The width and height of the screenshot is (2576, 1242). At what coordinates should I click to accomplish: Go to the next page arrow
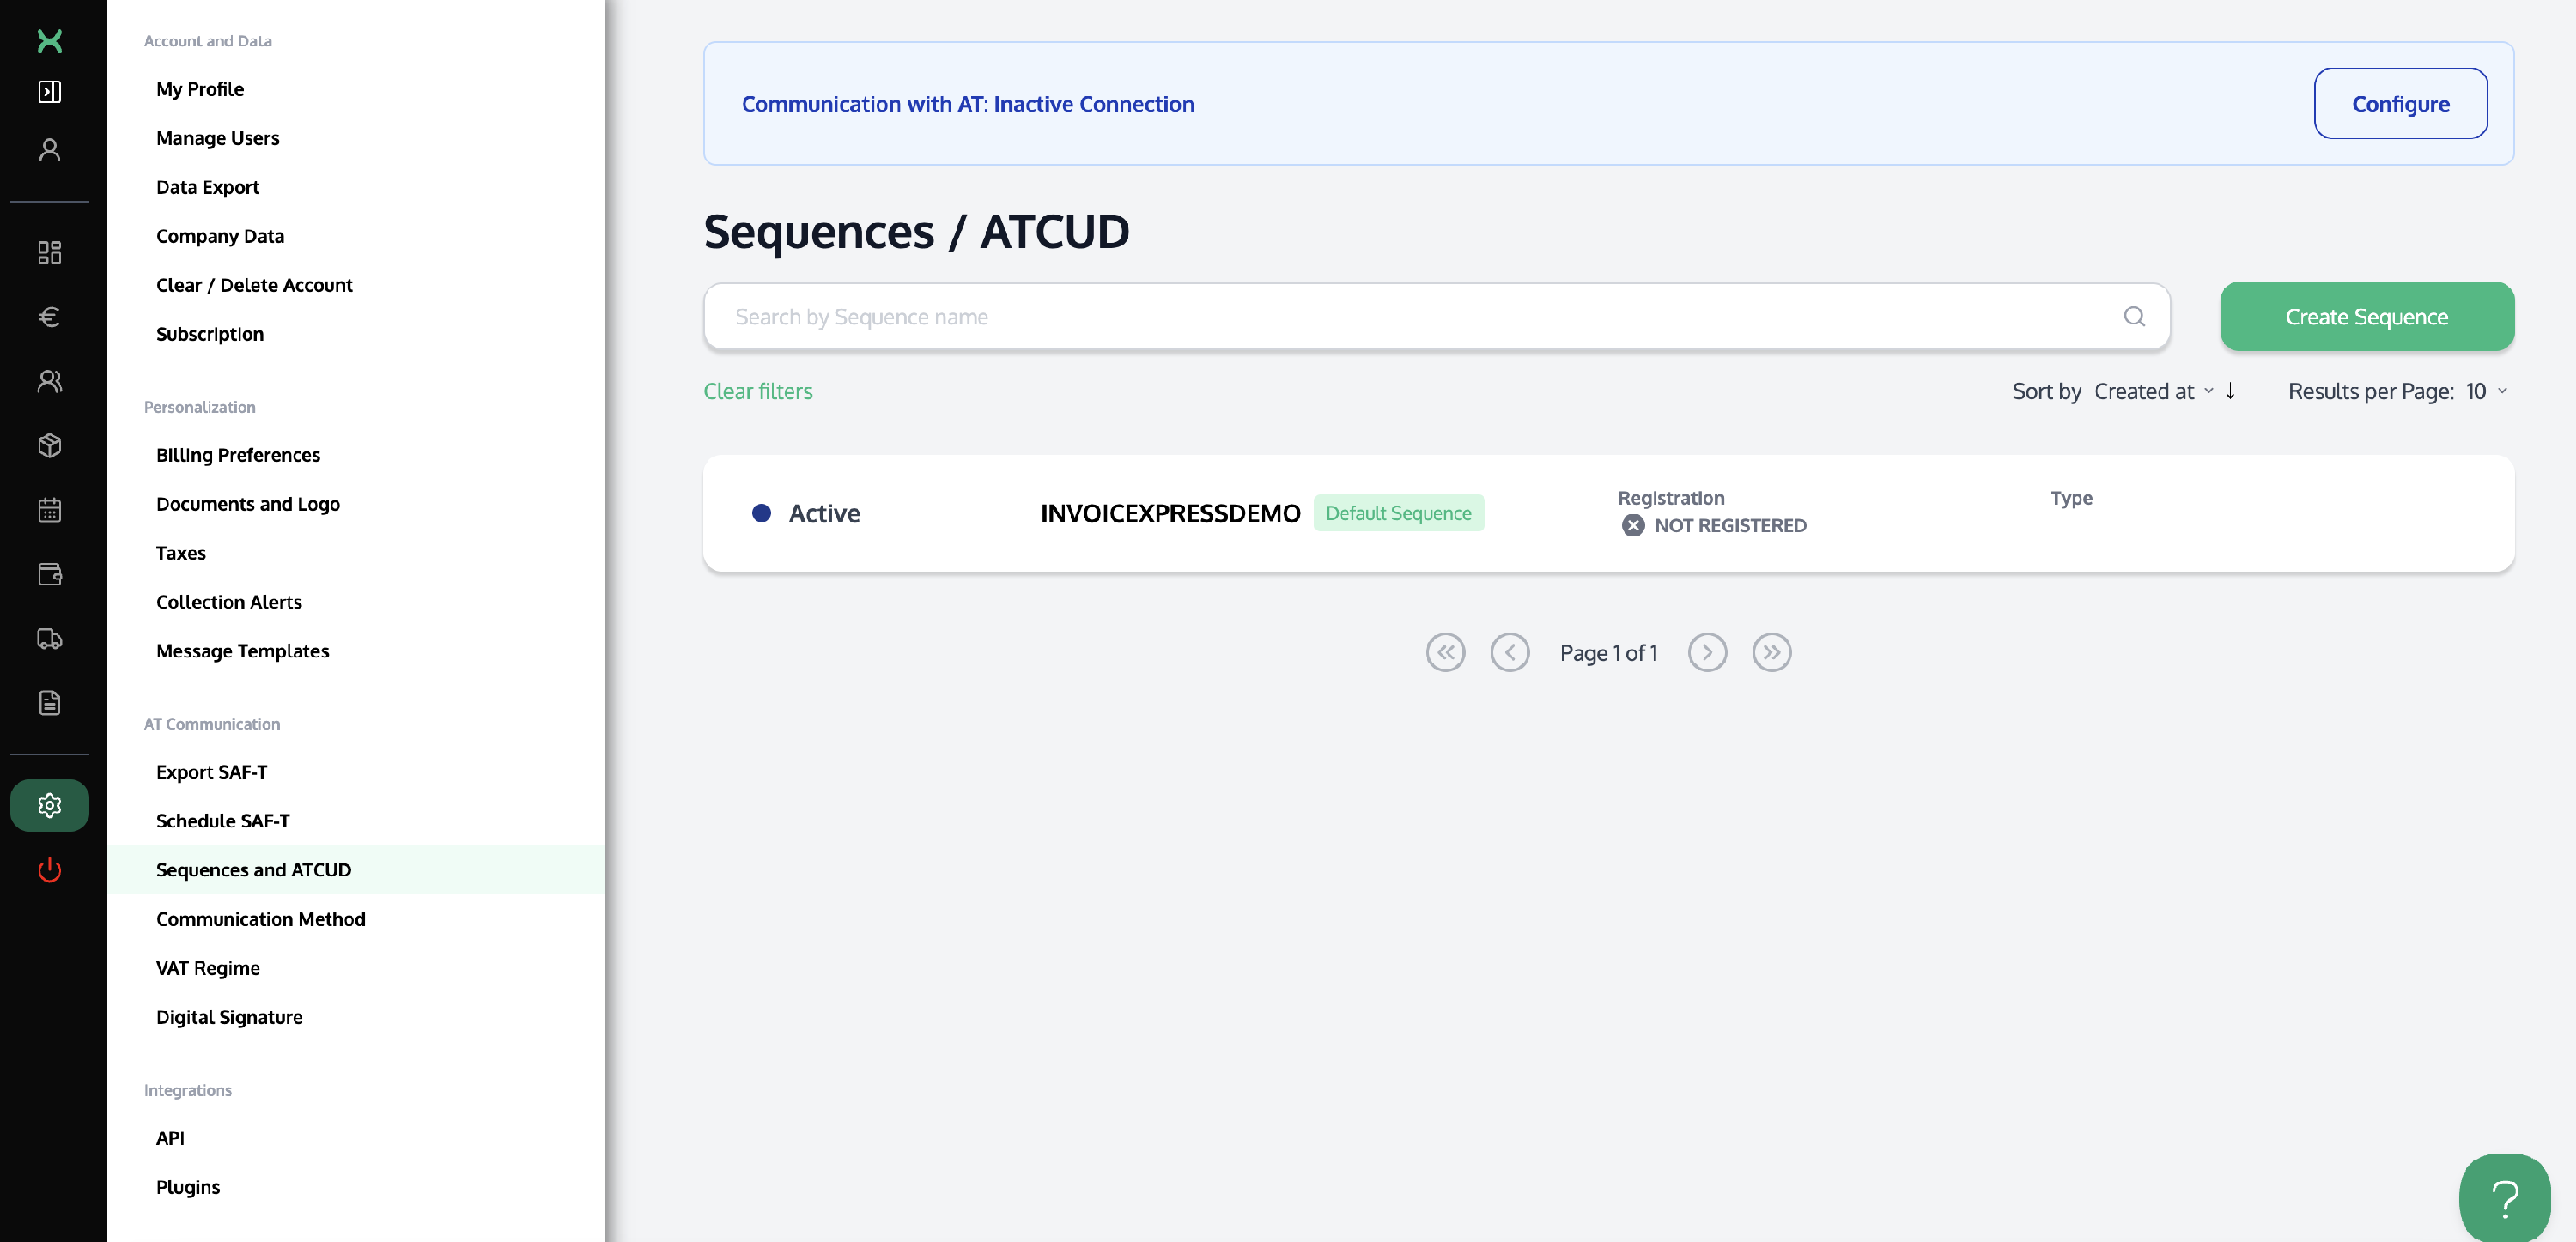click(1707, 653)
